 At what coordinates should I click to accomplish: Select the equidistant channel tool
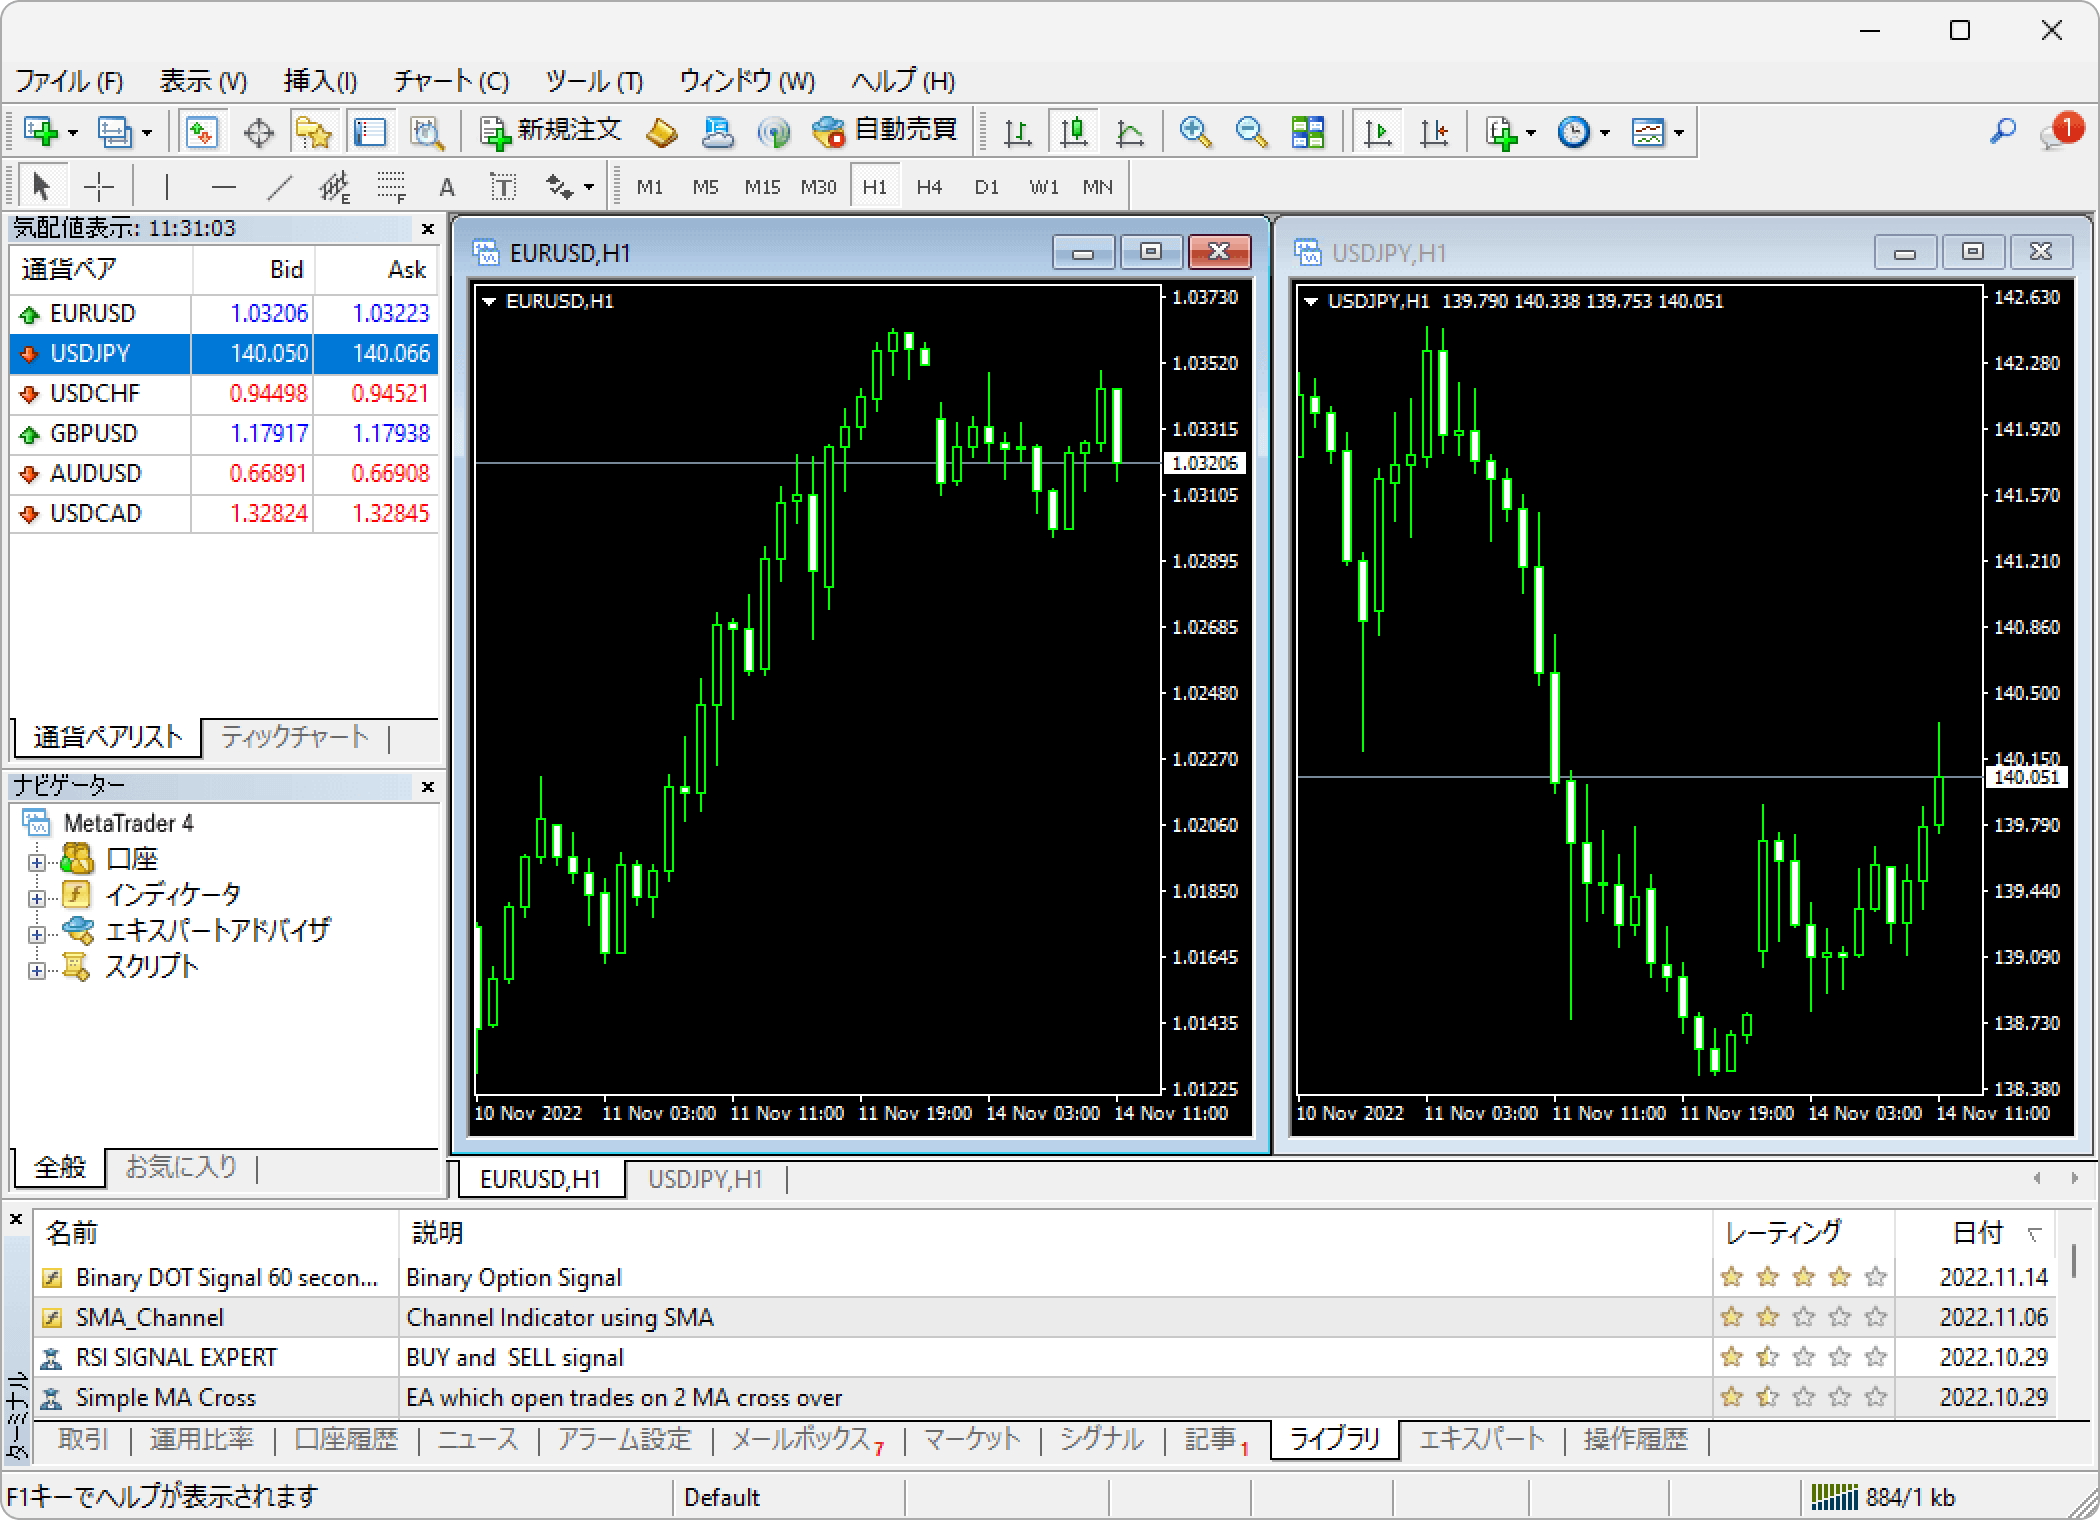[335, 186]
